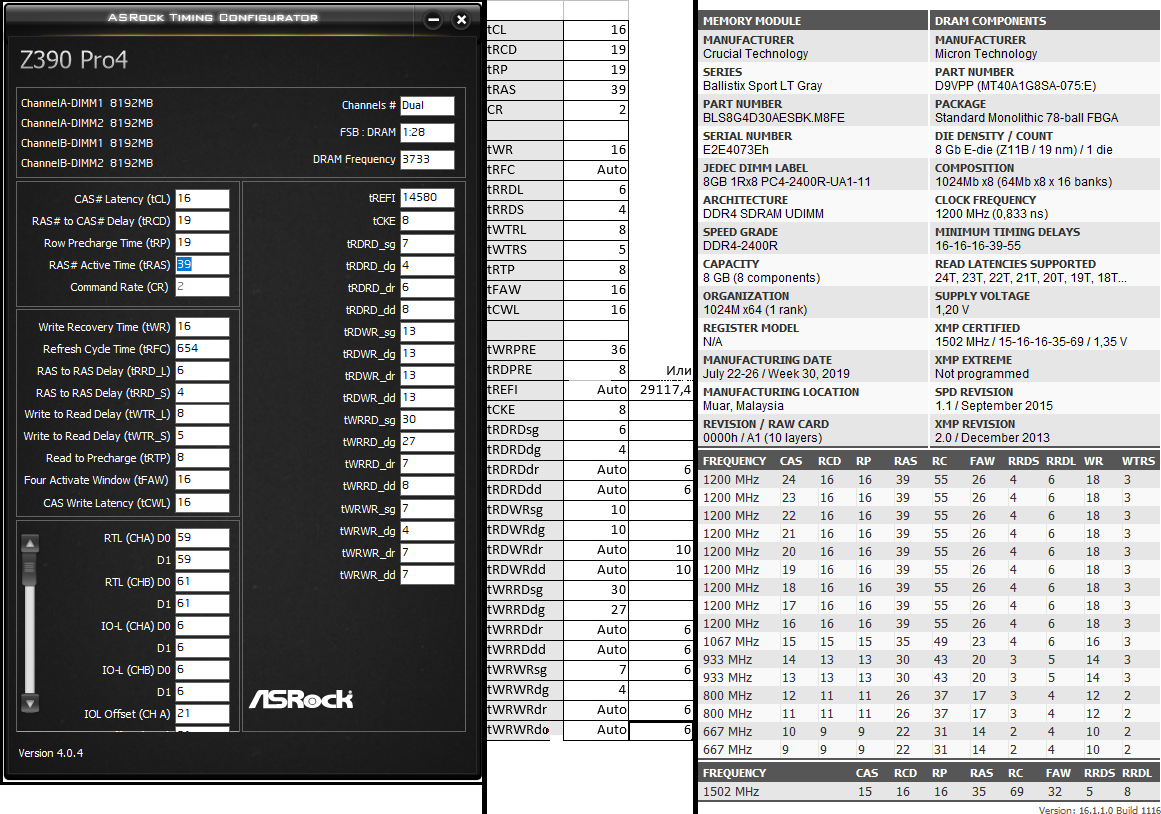Click the tWRRD_dg field showing 27

coord(427,441)
